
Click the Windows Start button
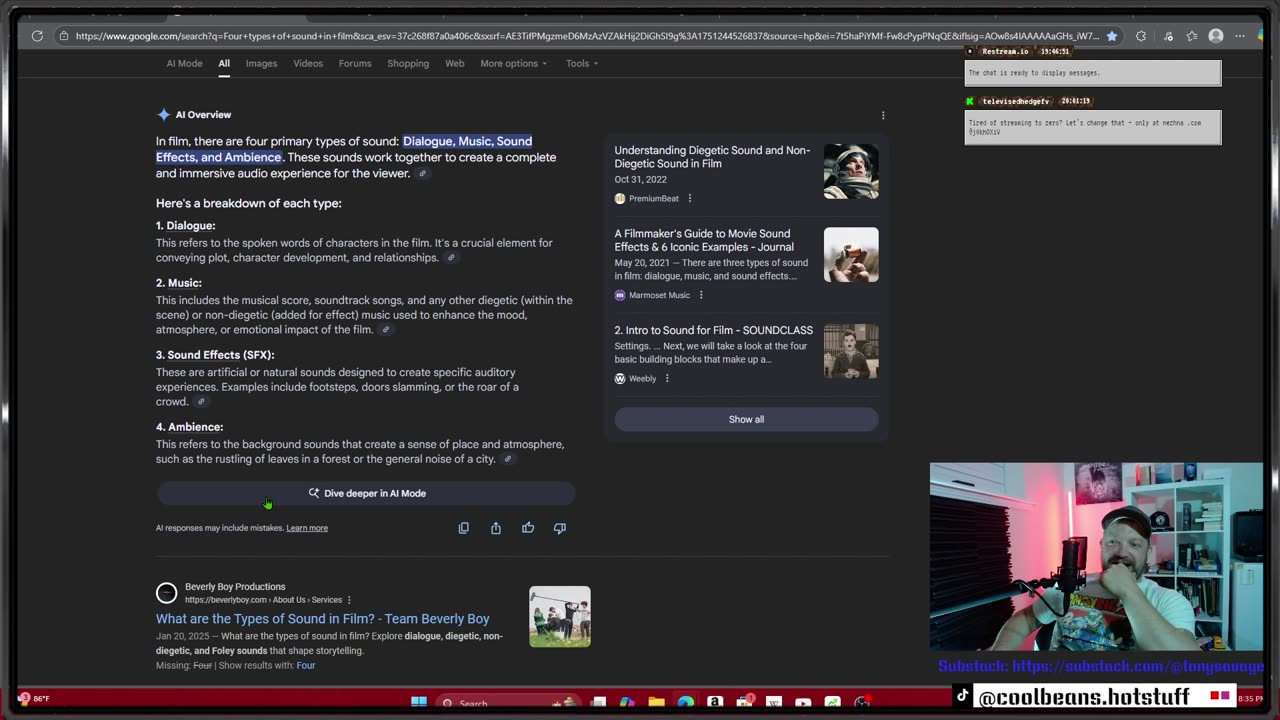coord(419,703)
